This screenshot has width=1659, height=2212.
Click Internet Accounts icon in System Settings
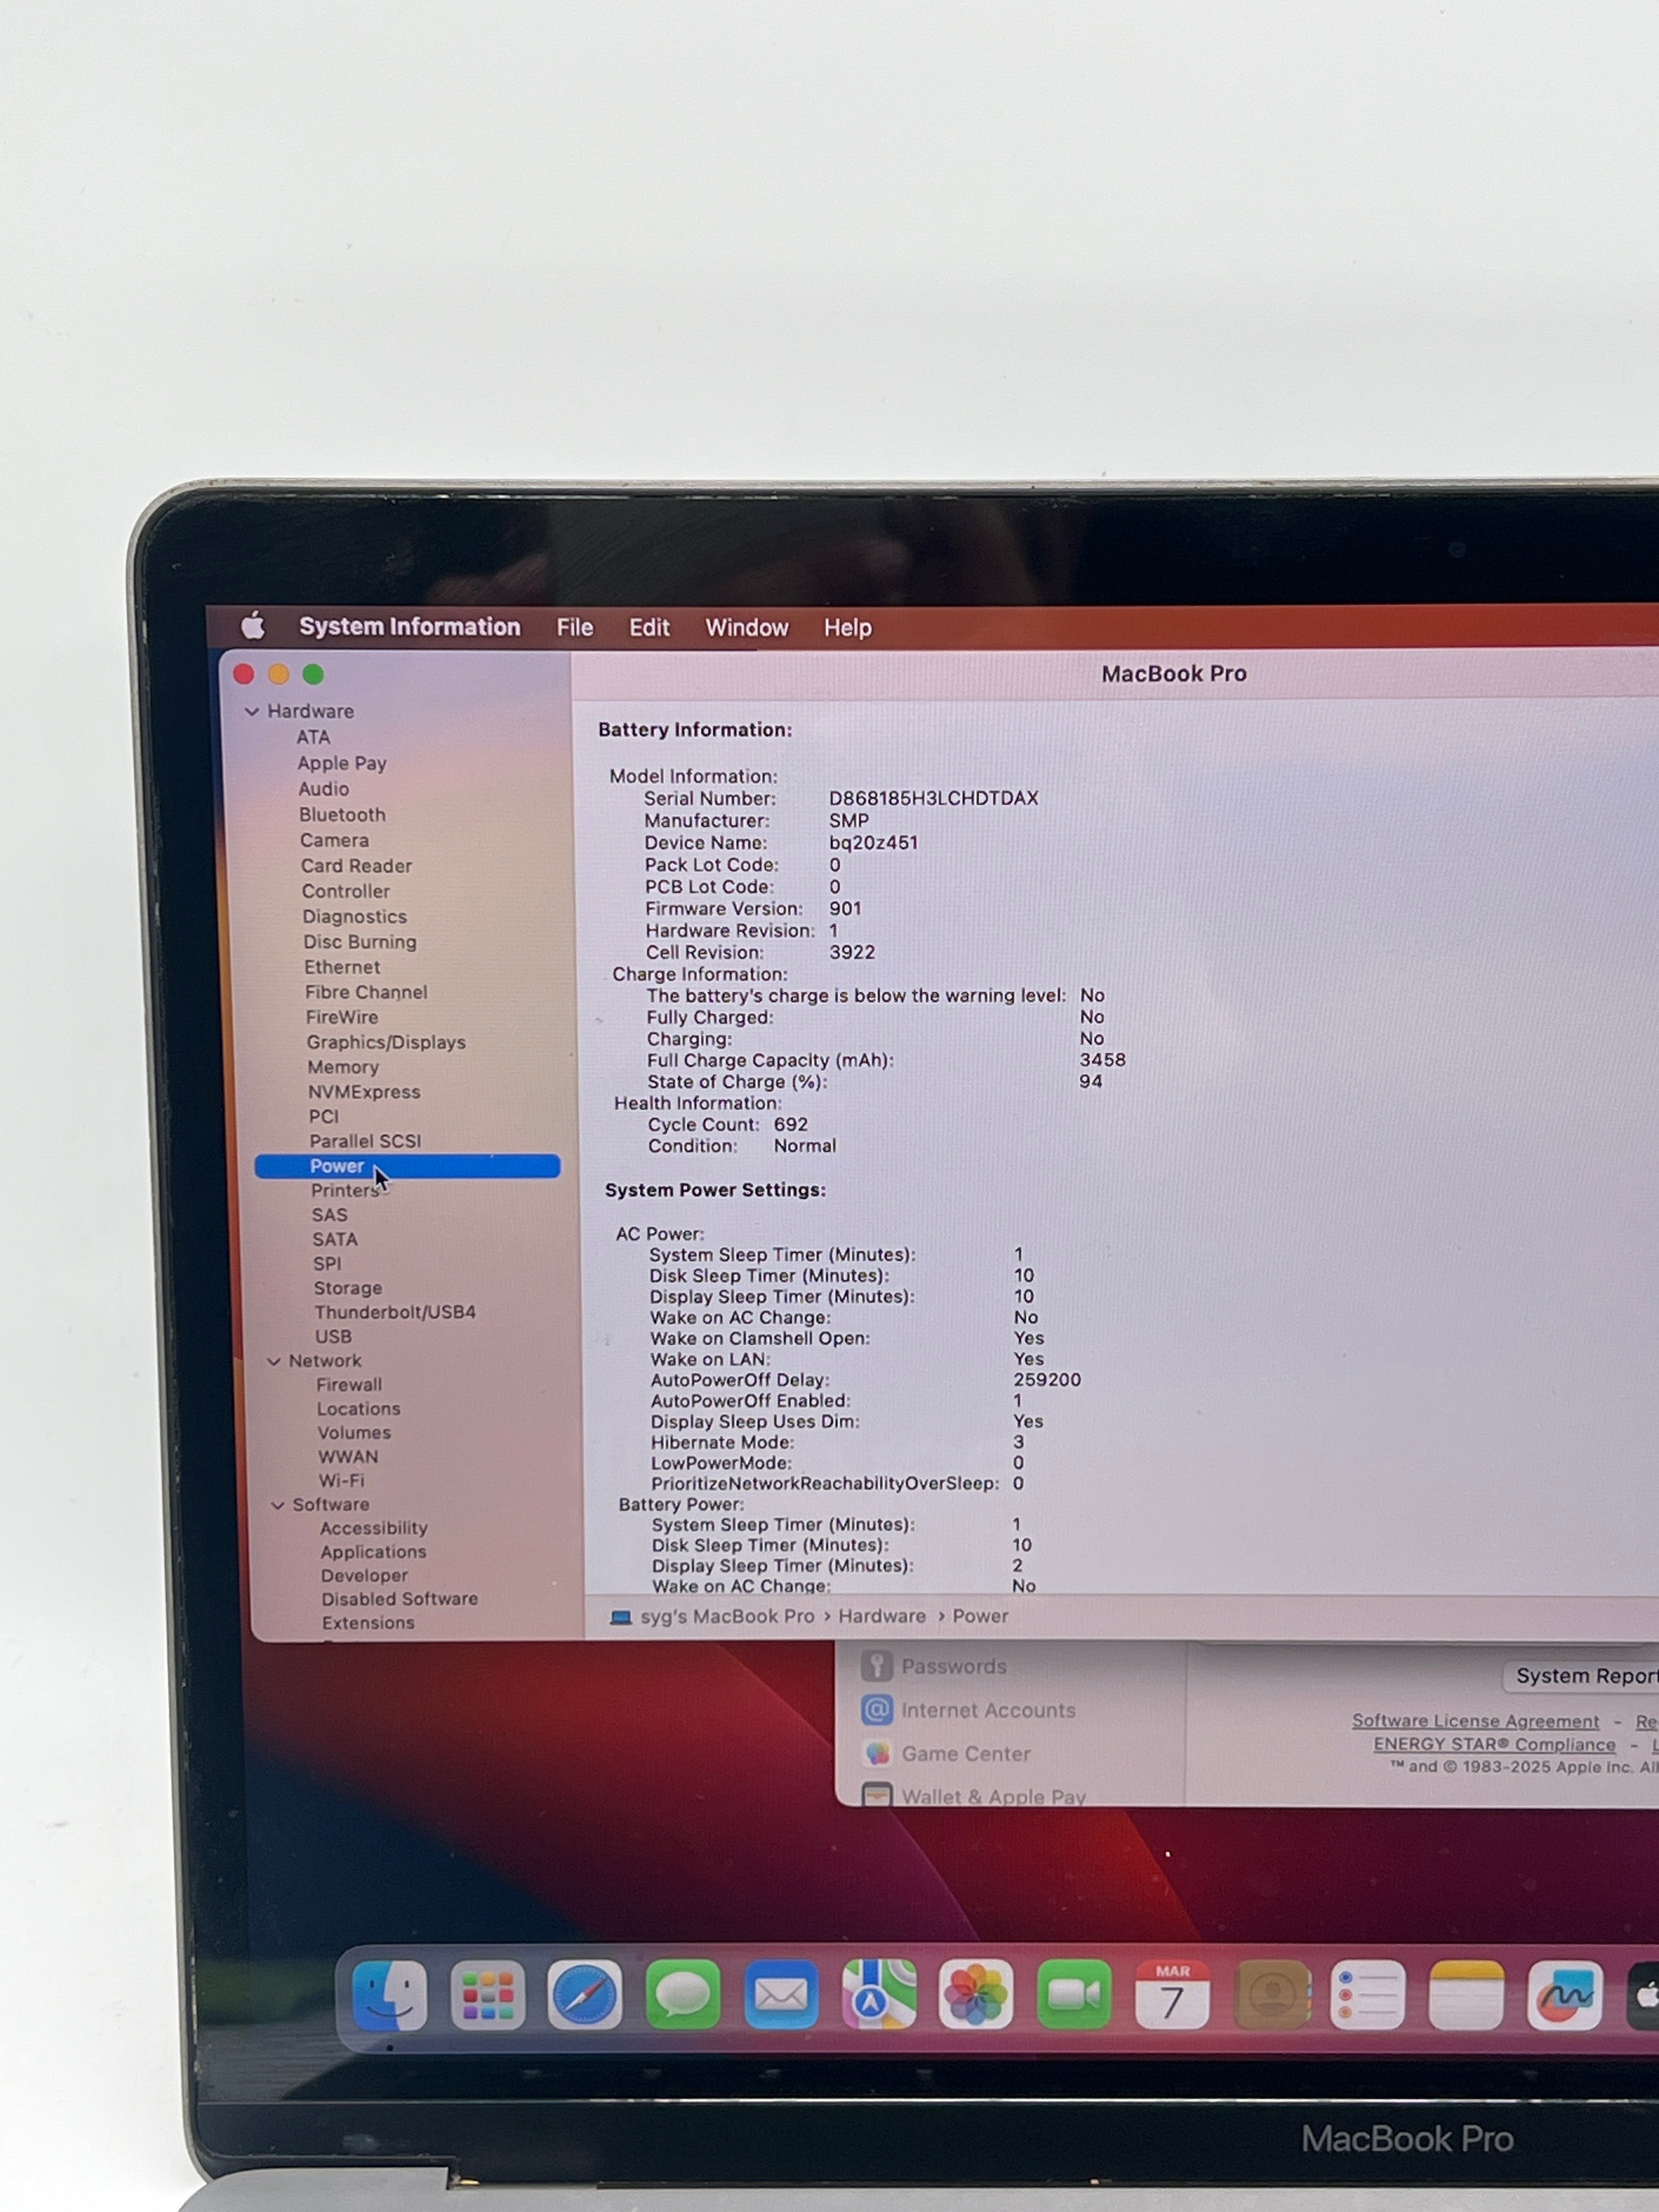(x=877, y=1710)
